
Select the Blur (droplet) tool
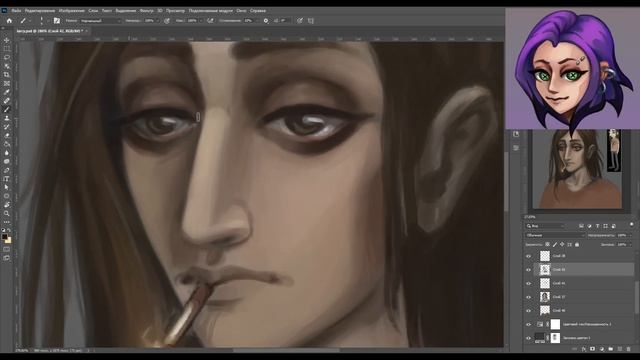(x=7, y=153)
